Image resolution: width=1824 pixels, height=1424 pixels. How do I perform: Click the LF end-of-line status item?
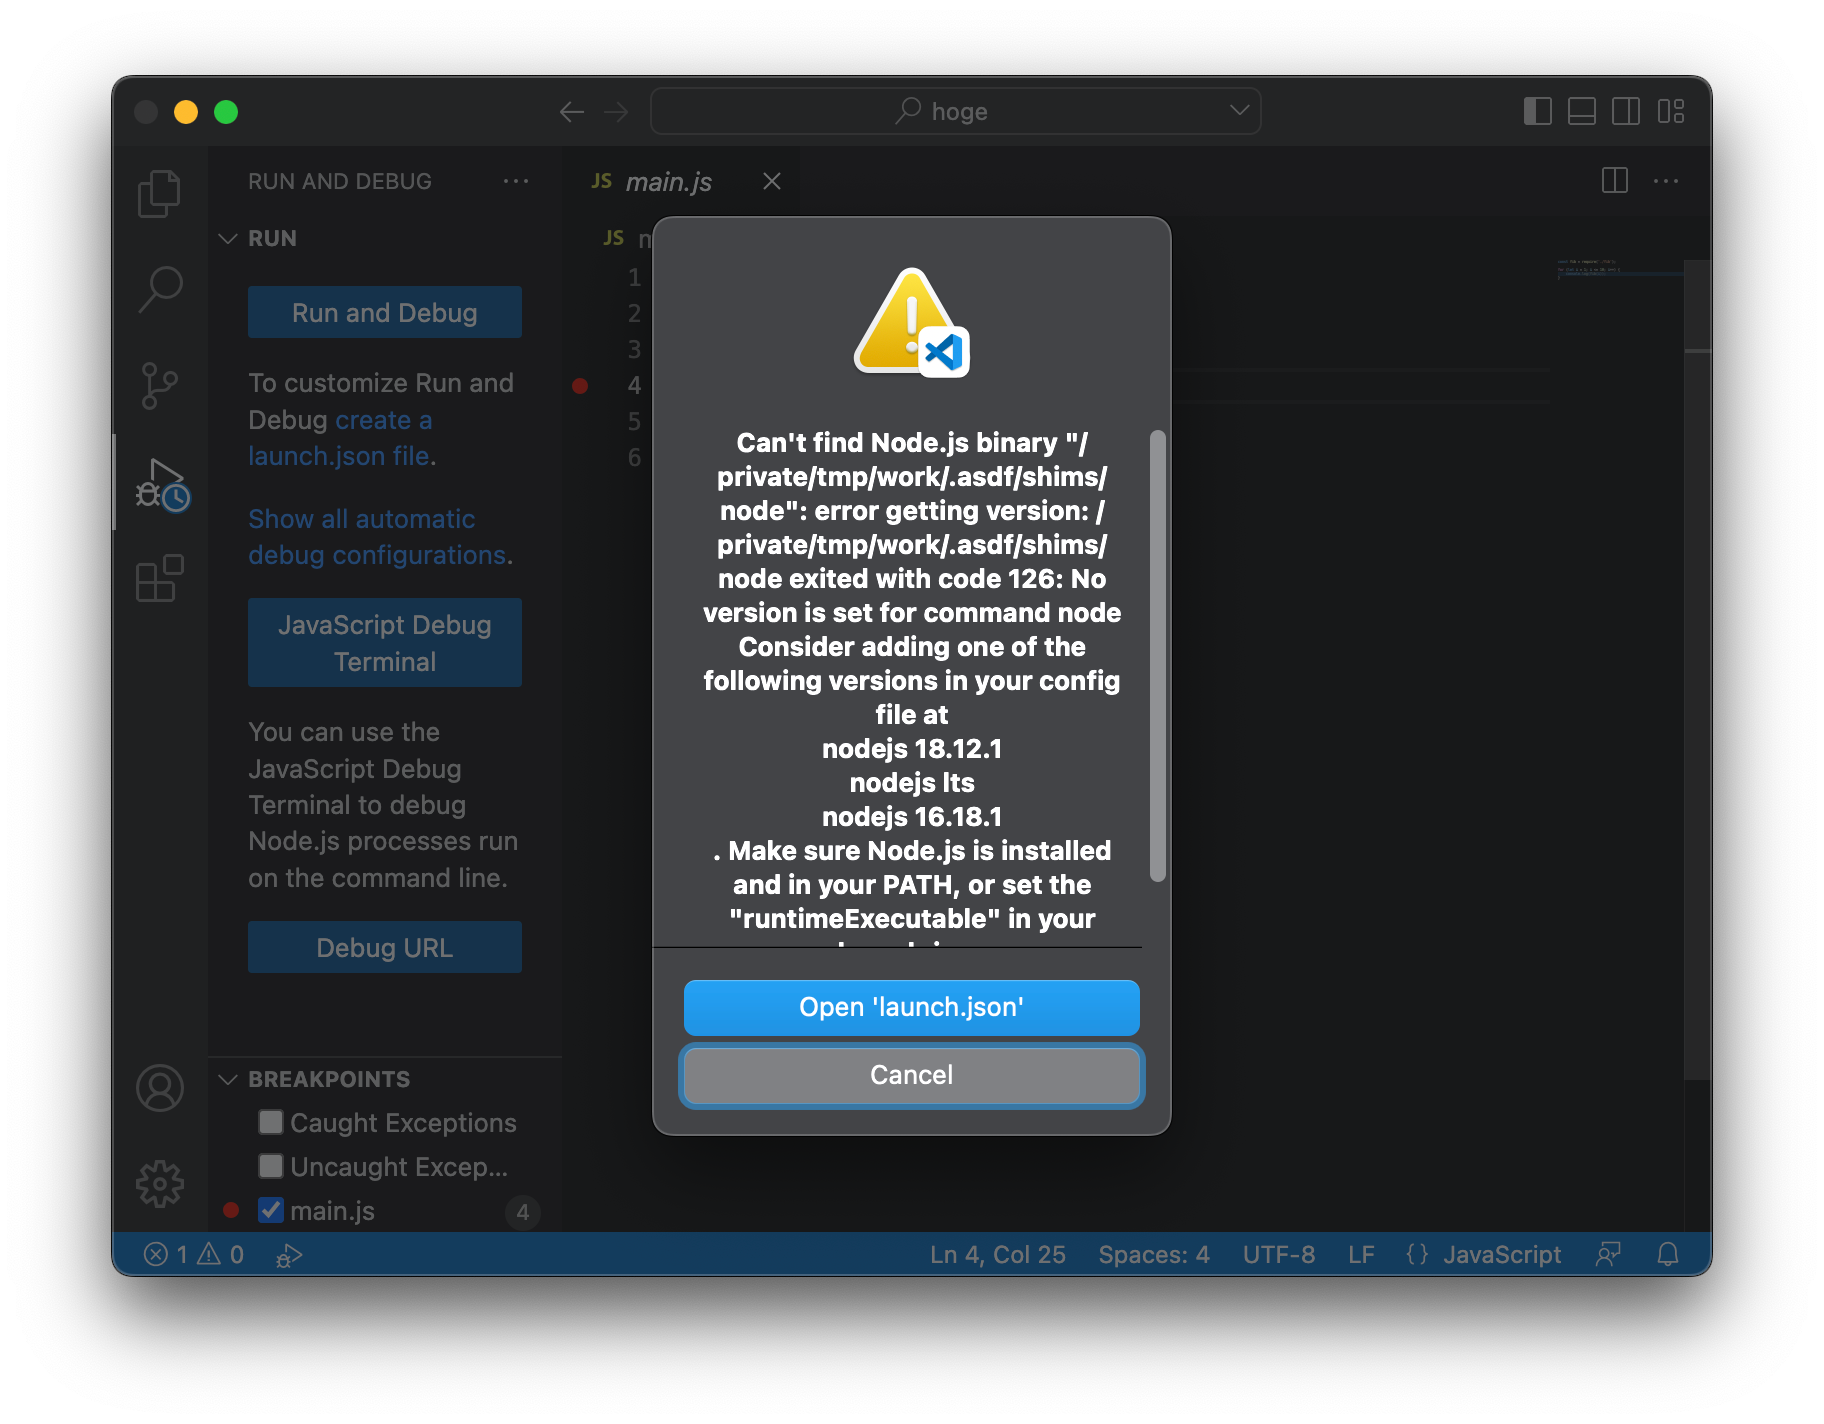(x=1361, y=1254)
